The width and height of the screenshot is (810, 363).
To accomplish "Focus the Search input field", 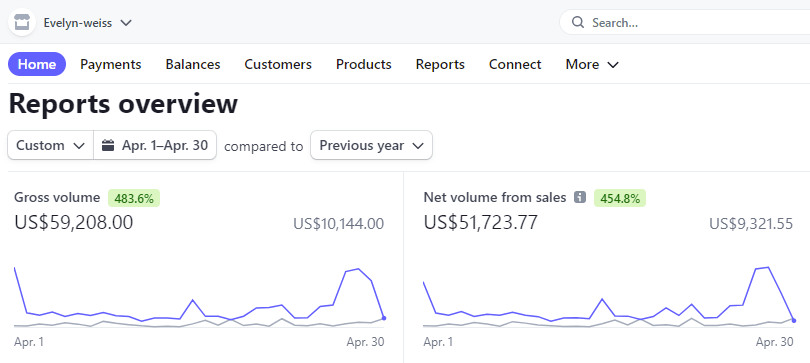I will tap(685, 23).
